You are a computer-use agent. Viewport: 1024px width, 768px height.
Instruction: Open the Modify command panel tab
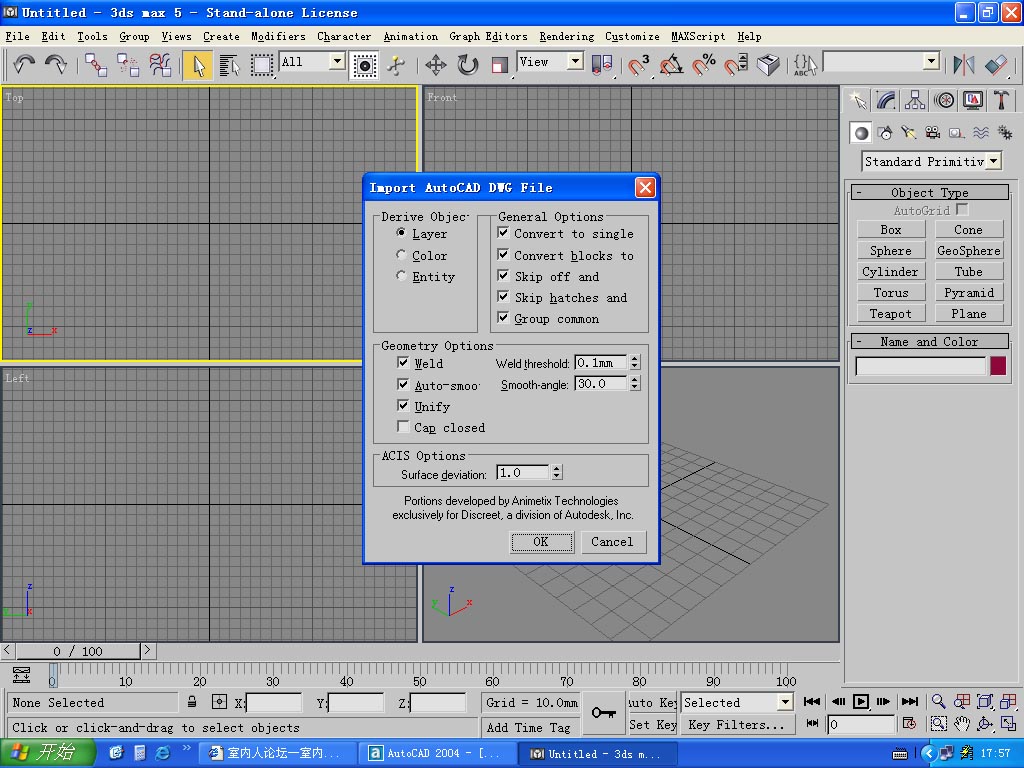pos(886,100)
